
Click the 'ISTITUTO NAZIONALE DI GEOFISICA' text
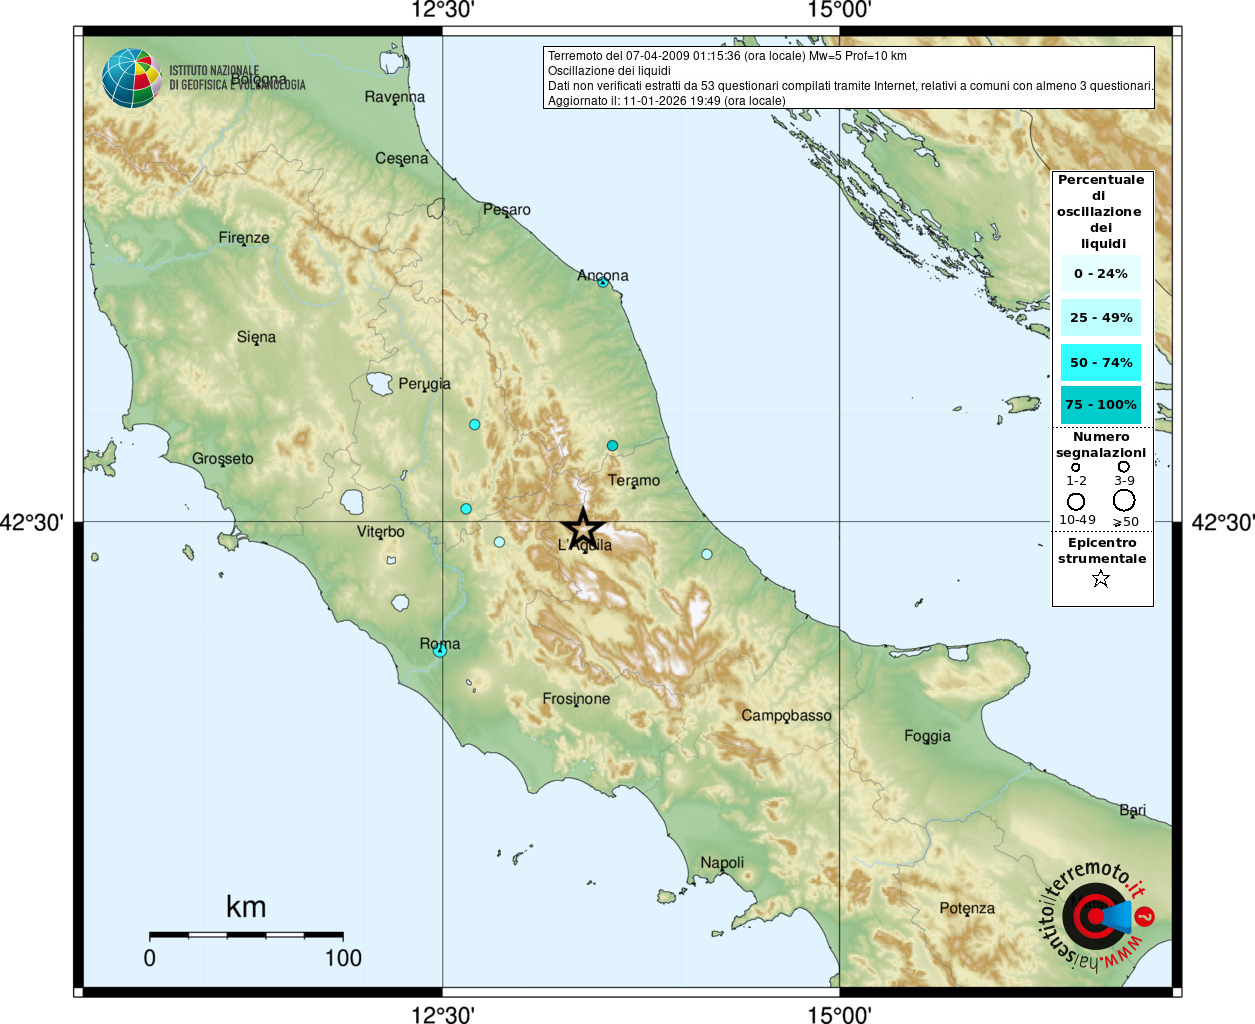[237, 78]
